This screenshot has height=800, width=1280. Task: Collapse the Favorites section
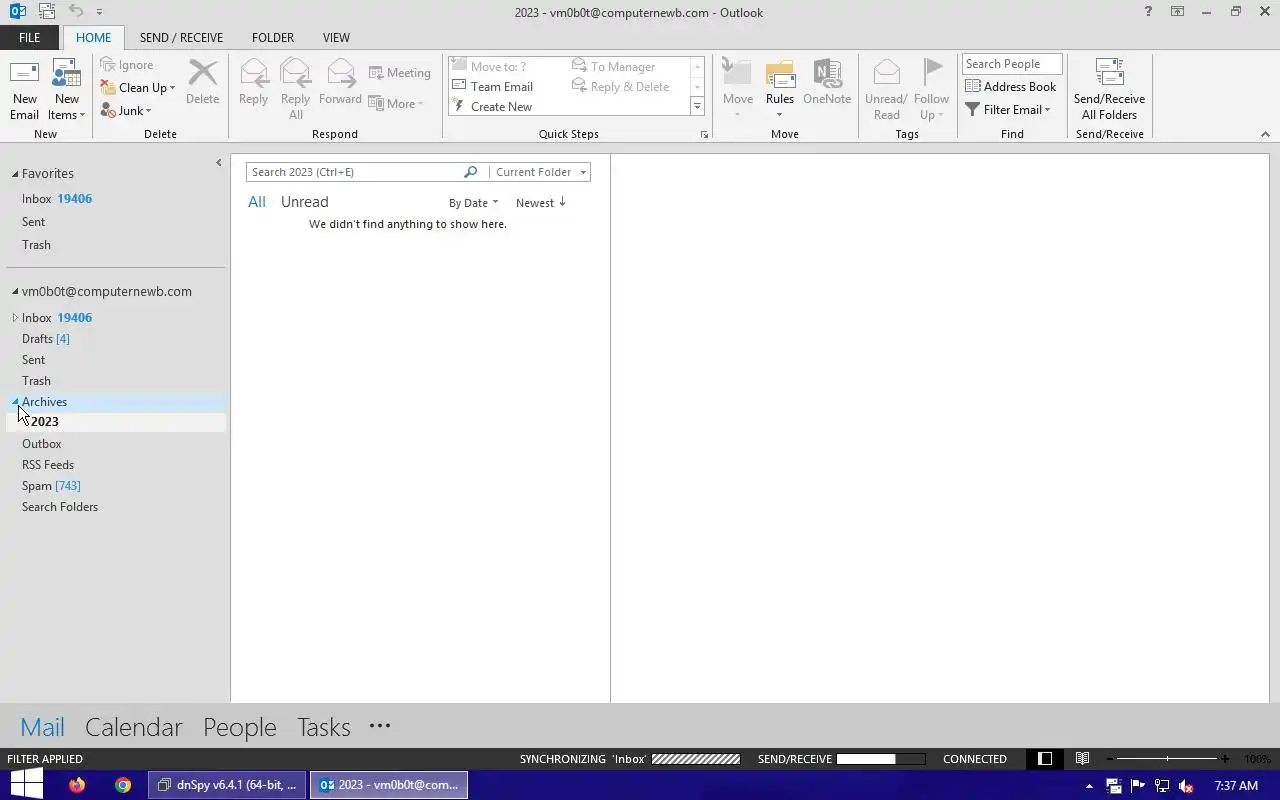[15, 174]
